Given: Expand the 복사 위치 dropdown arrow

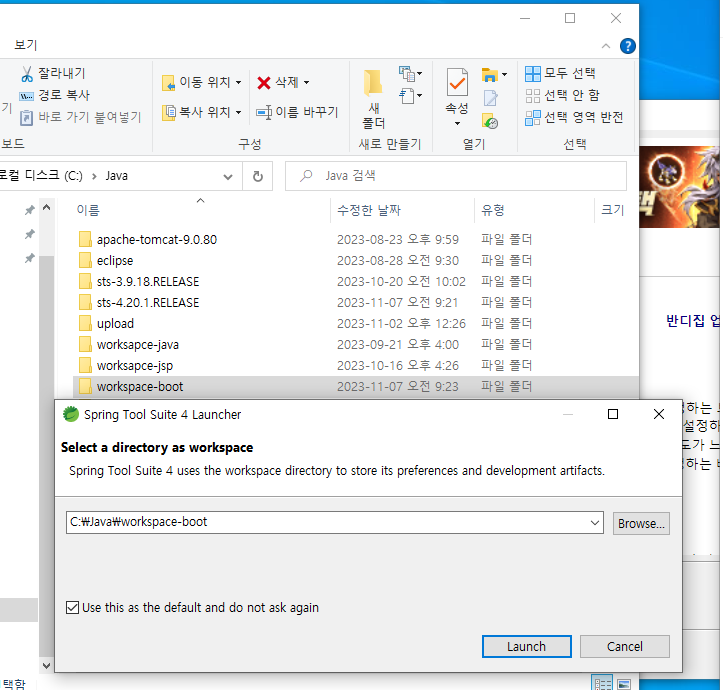Looking at the screenshot, I should coord(238,113).
